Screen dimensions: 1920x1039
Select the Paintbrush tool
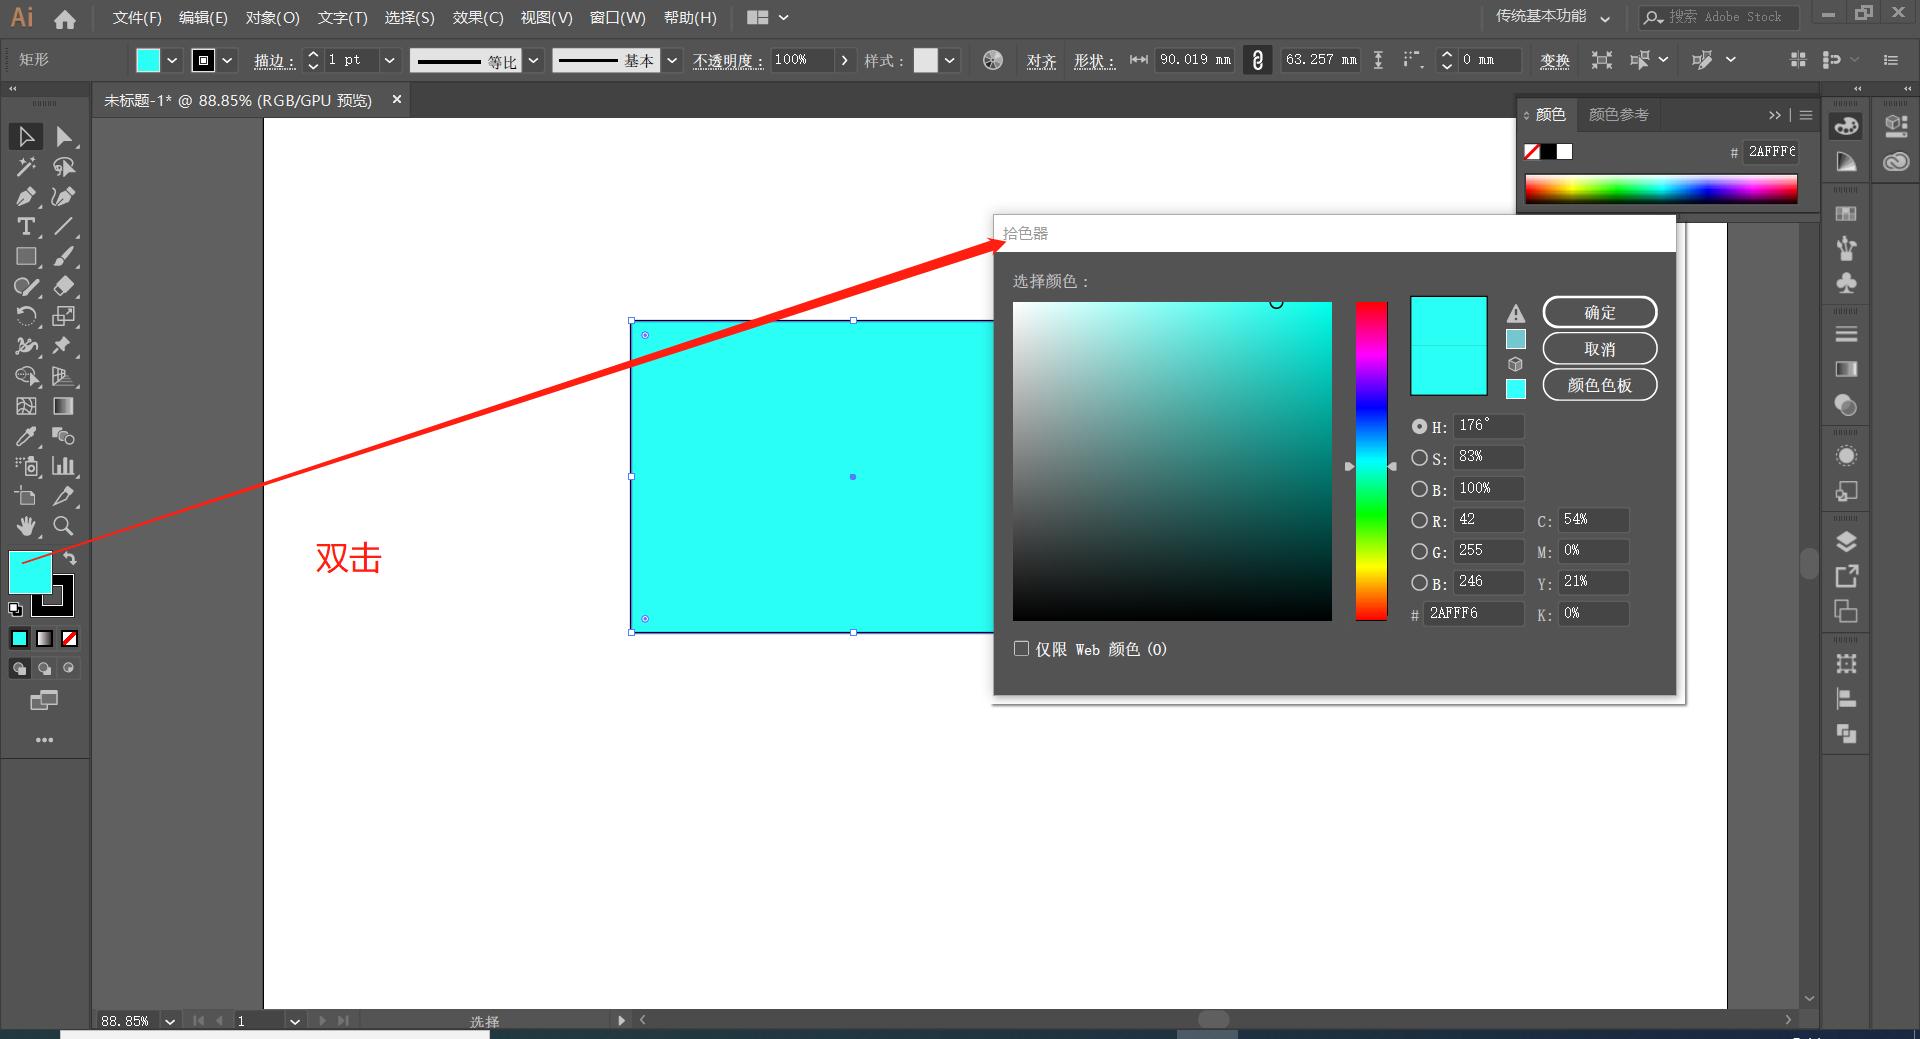[64, 256]
